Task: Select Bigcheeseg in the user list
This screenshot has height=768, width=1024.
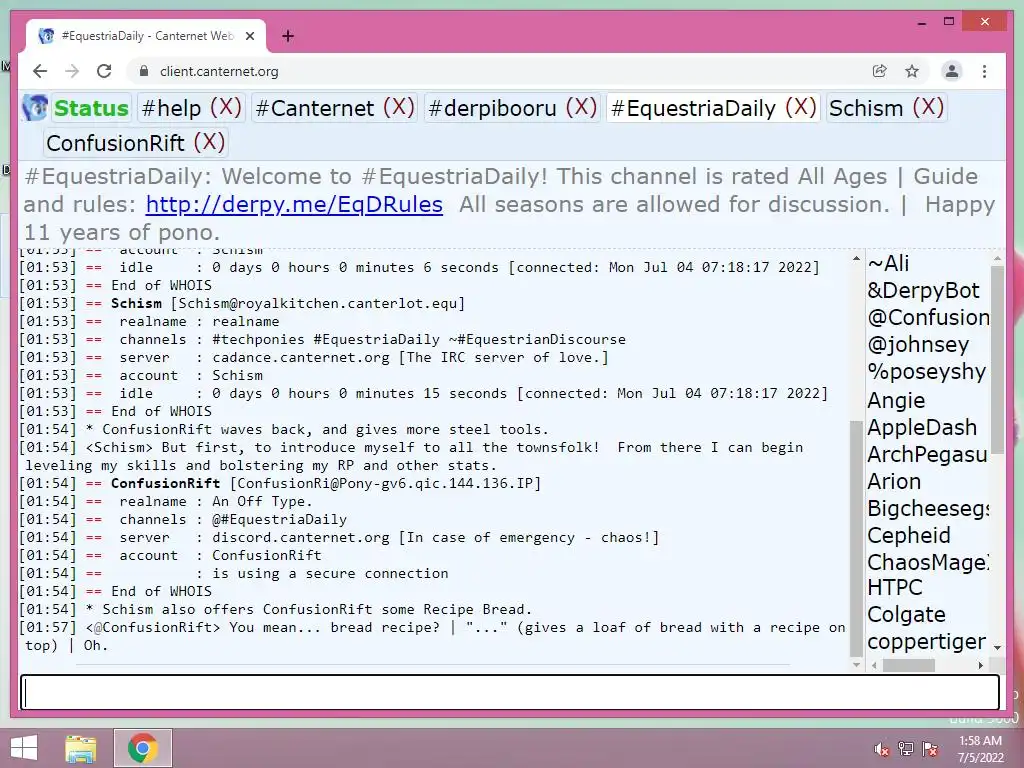Action: [x=928, y=509]
